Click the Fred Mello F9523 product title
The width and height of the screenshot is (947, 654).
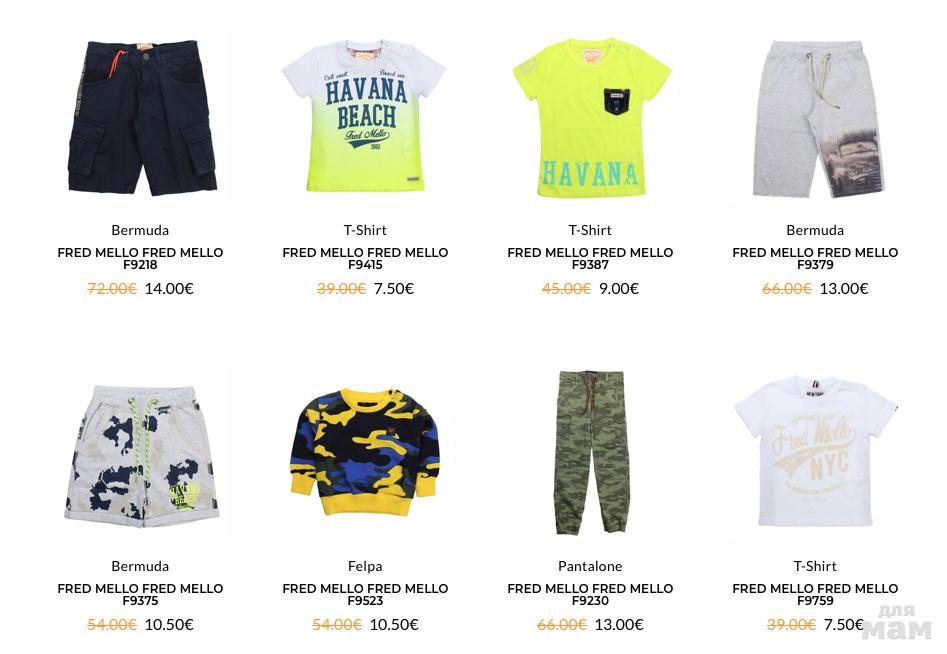pyautogui.click(x=365, y=594)
